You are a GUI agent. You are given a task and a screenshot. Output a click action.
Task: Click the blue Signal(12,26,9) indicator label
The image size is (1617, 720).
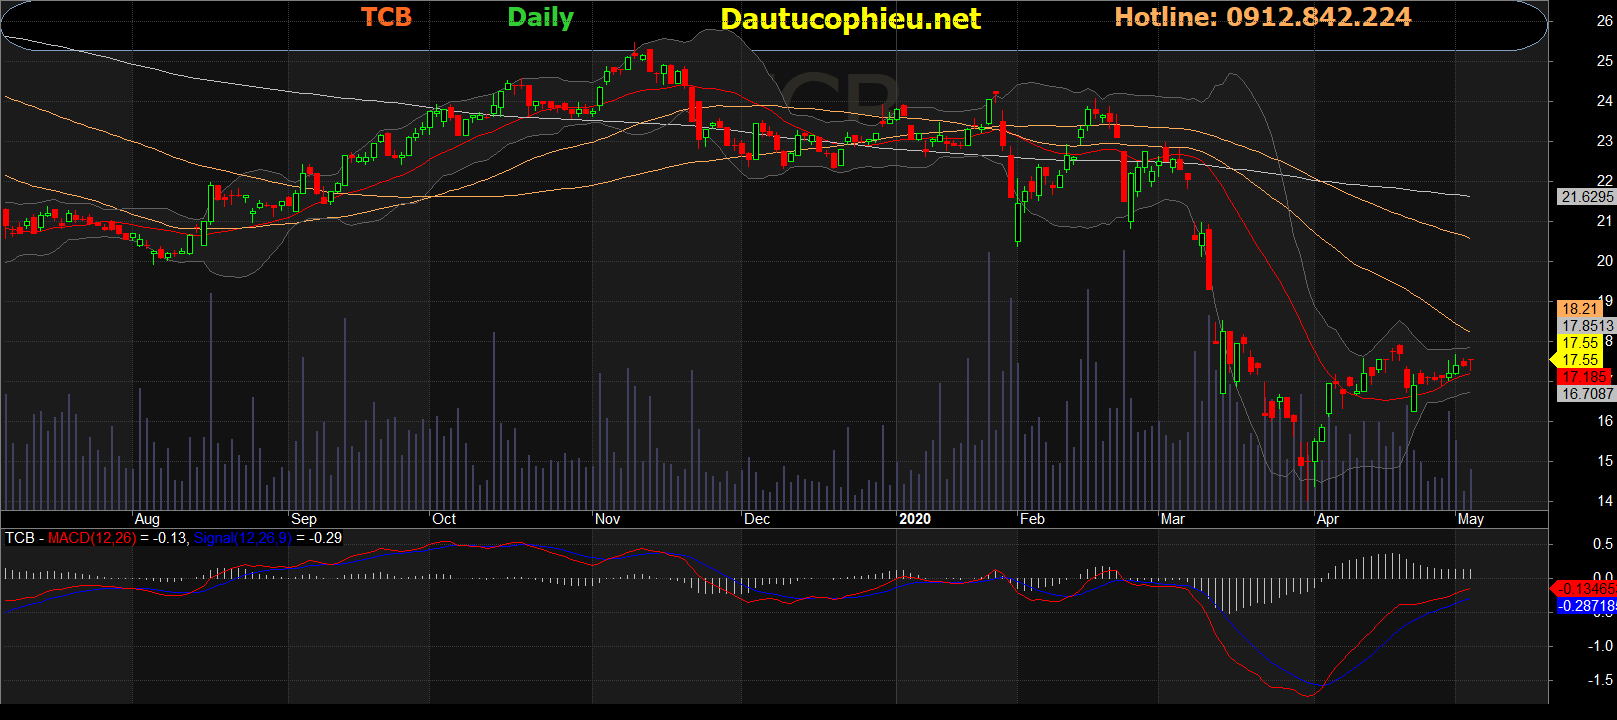(x=243, y=538)
